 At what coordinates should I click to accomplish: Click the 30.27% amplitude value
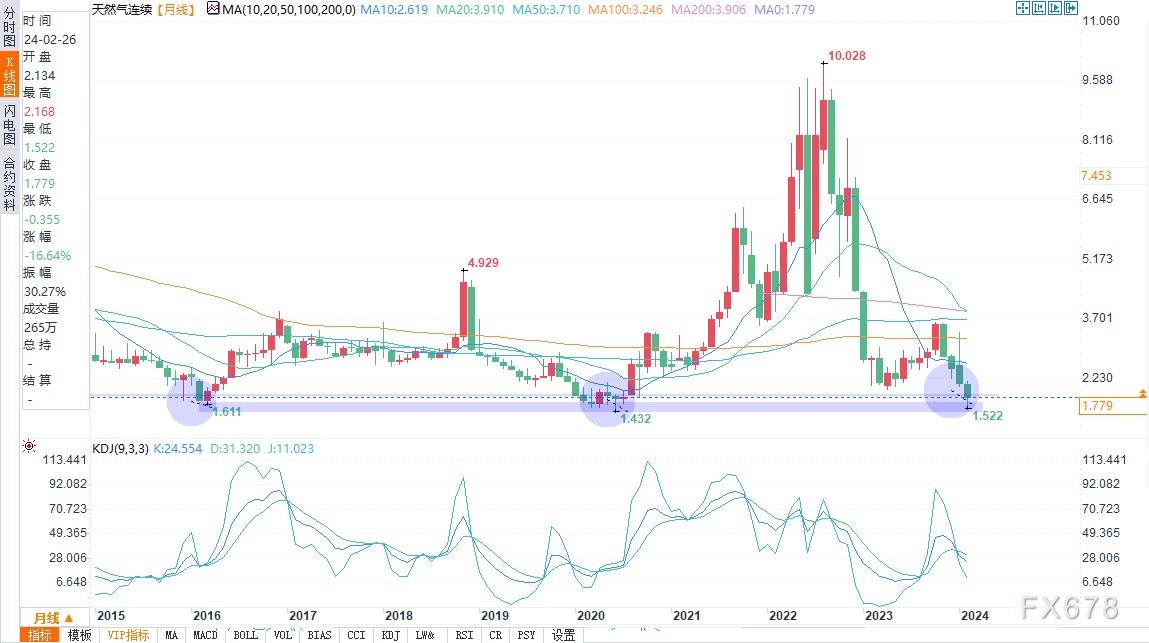point(45,291)
